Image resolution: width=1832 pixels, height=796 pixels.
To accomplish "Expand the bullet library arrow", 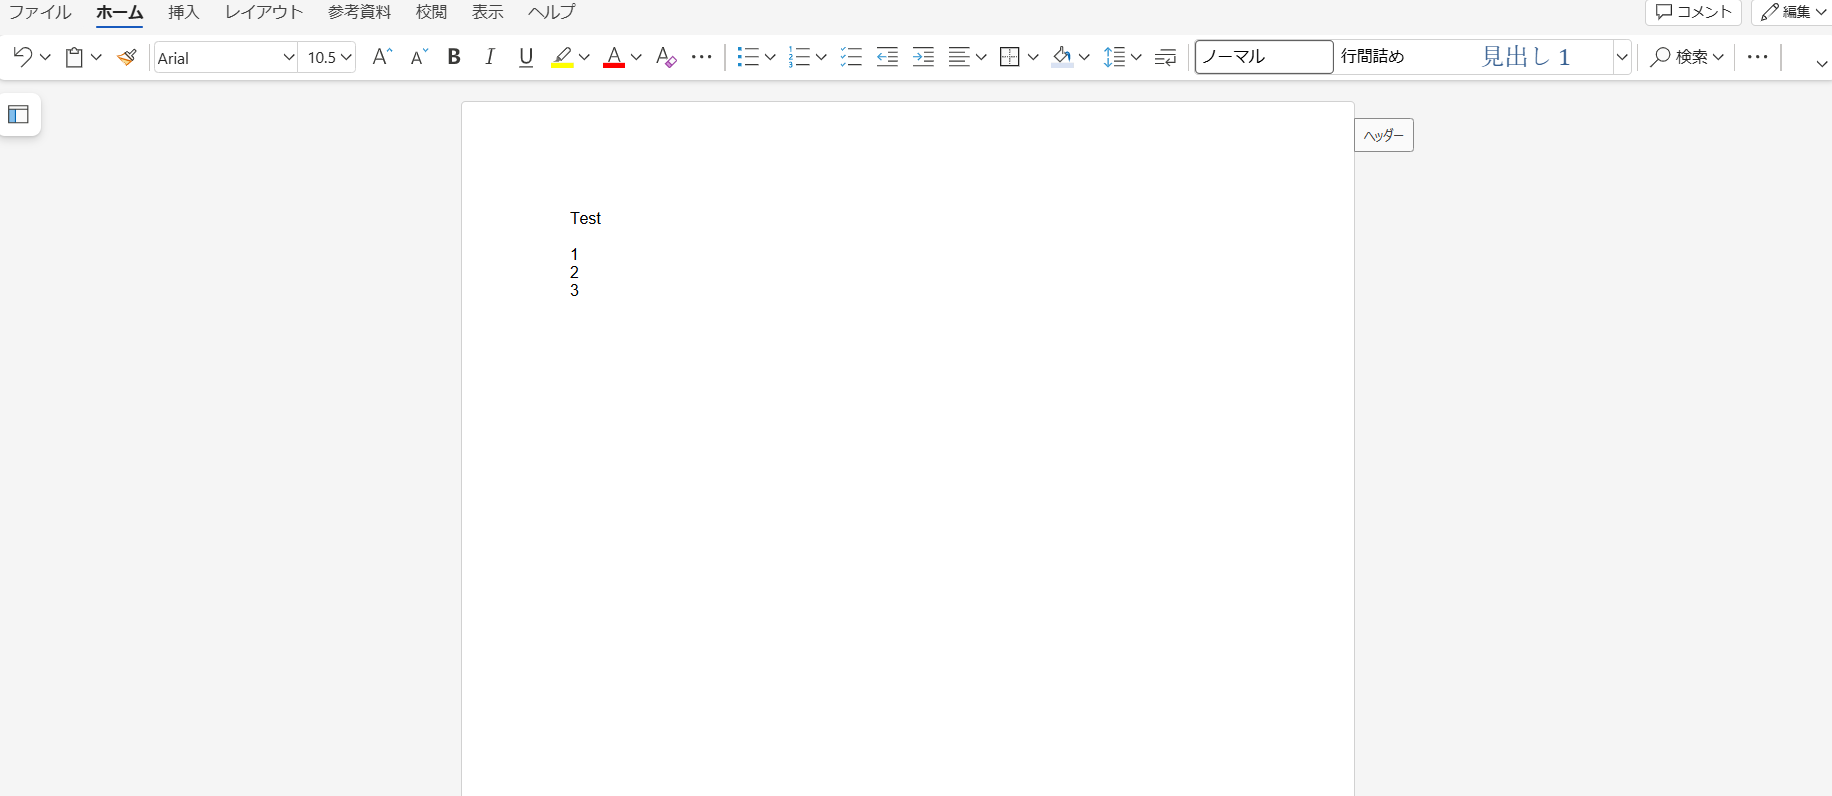I will click(770, 57).
